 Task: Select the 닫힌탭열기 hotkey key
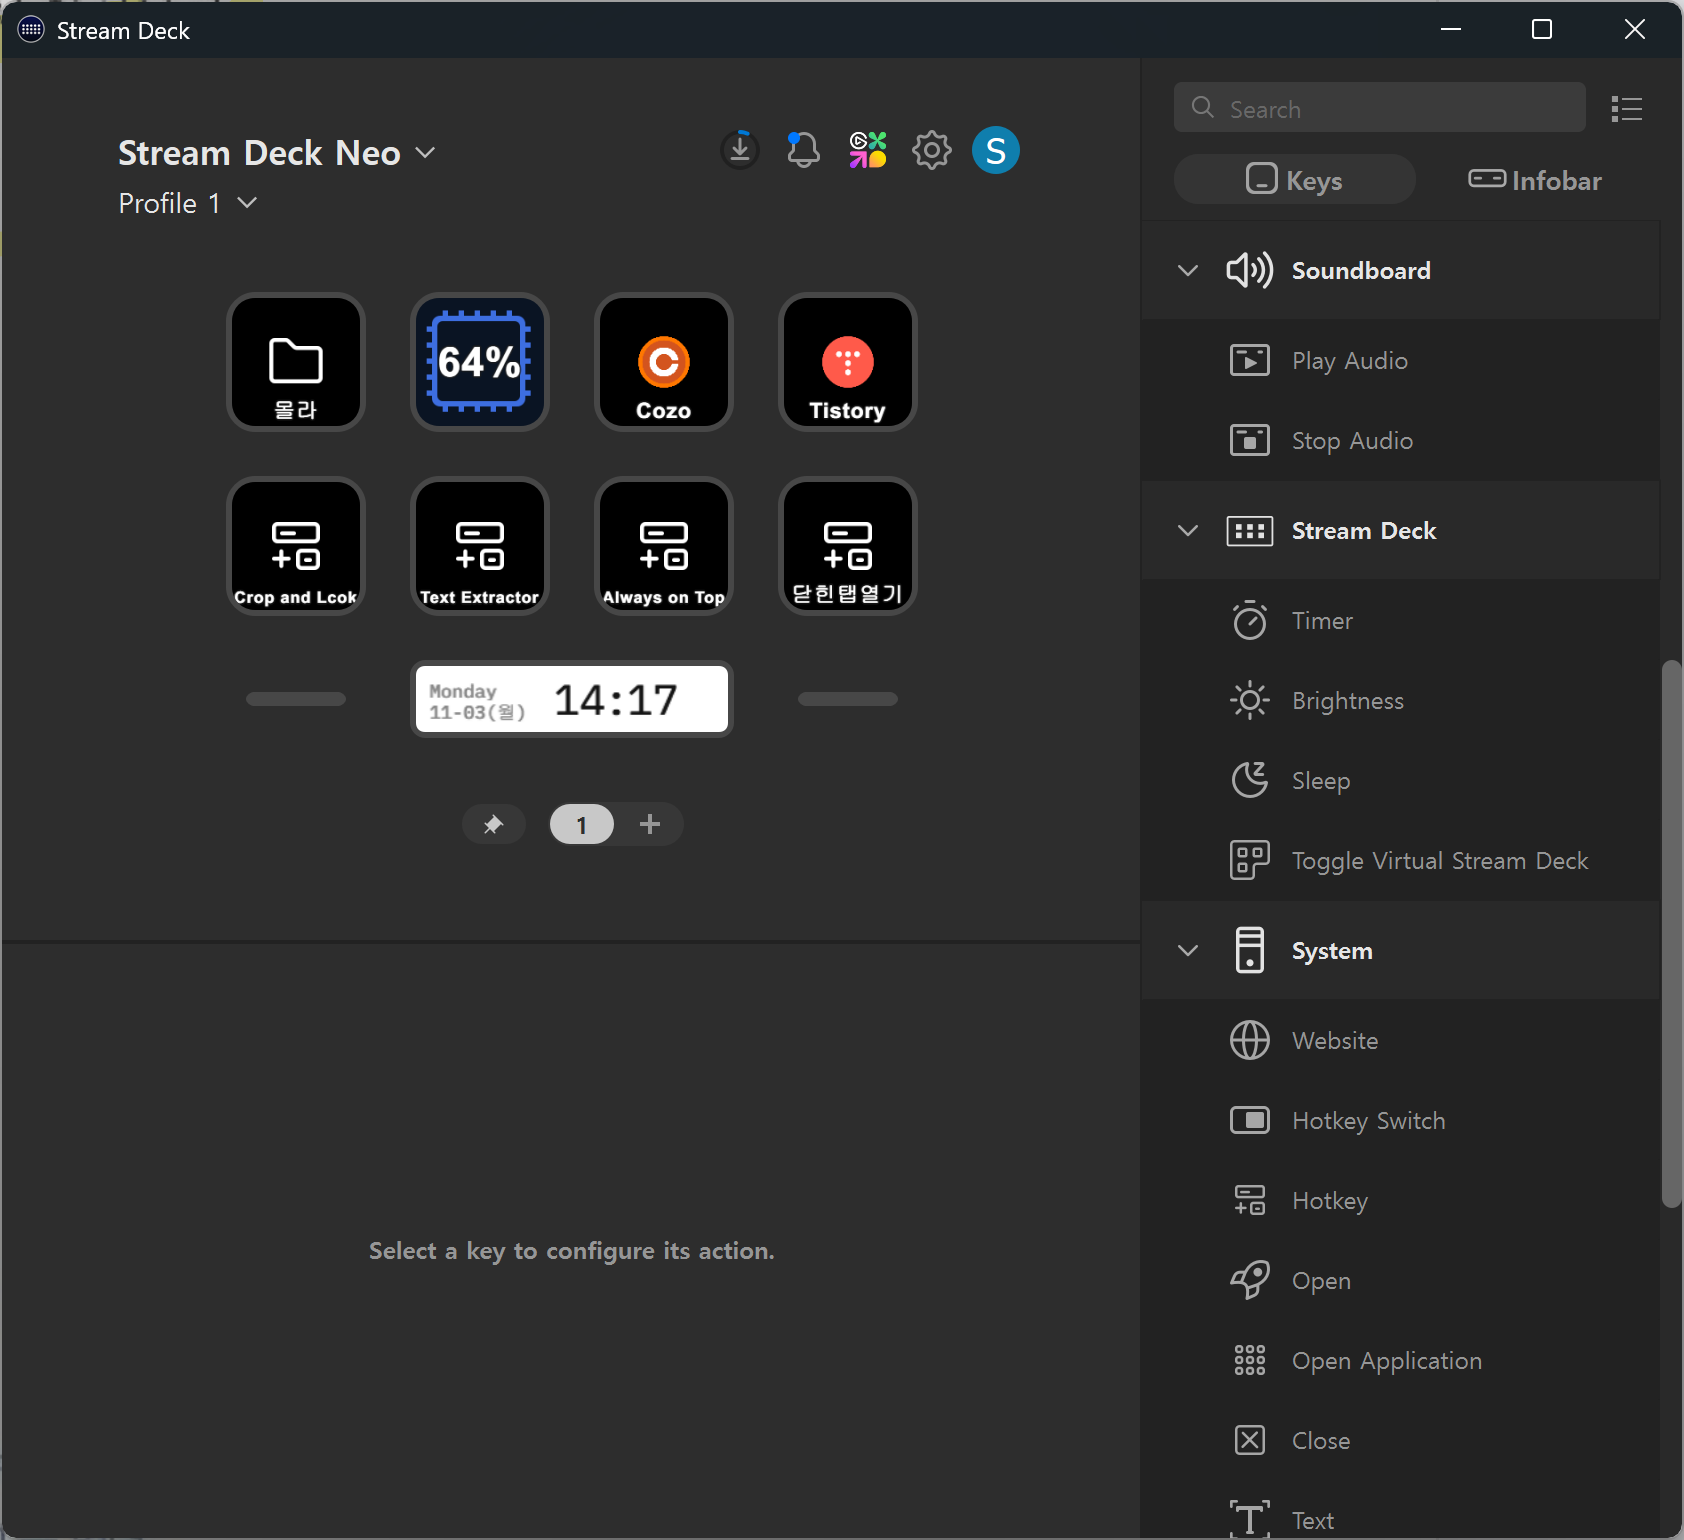(x=848, y=546)
